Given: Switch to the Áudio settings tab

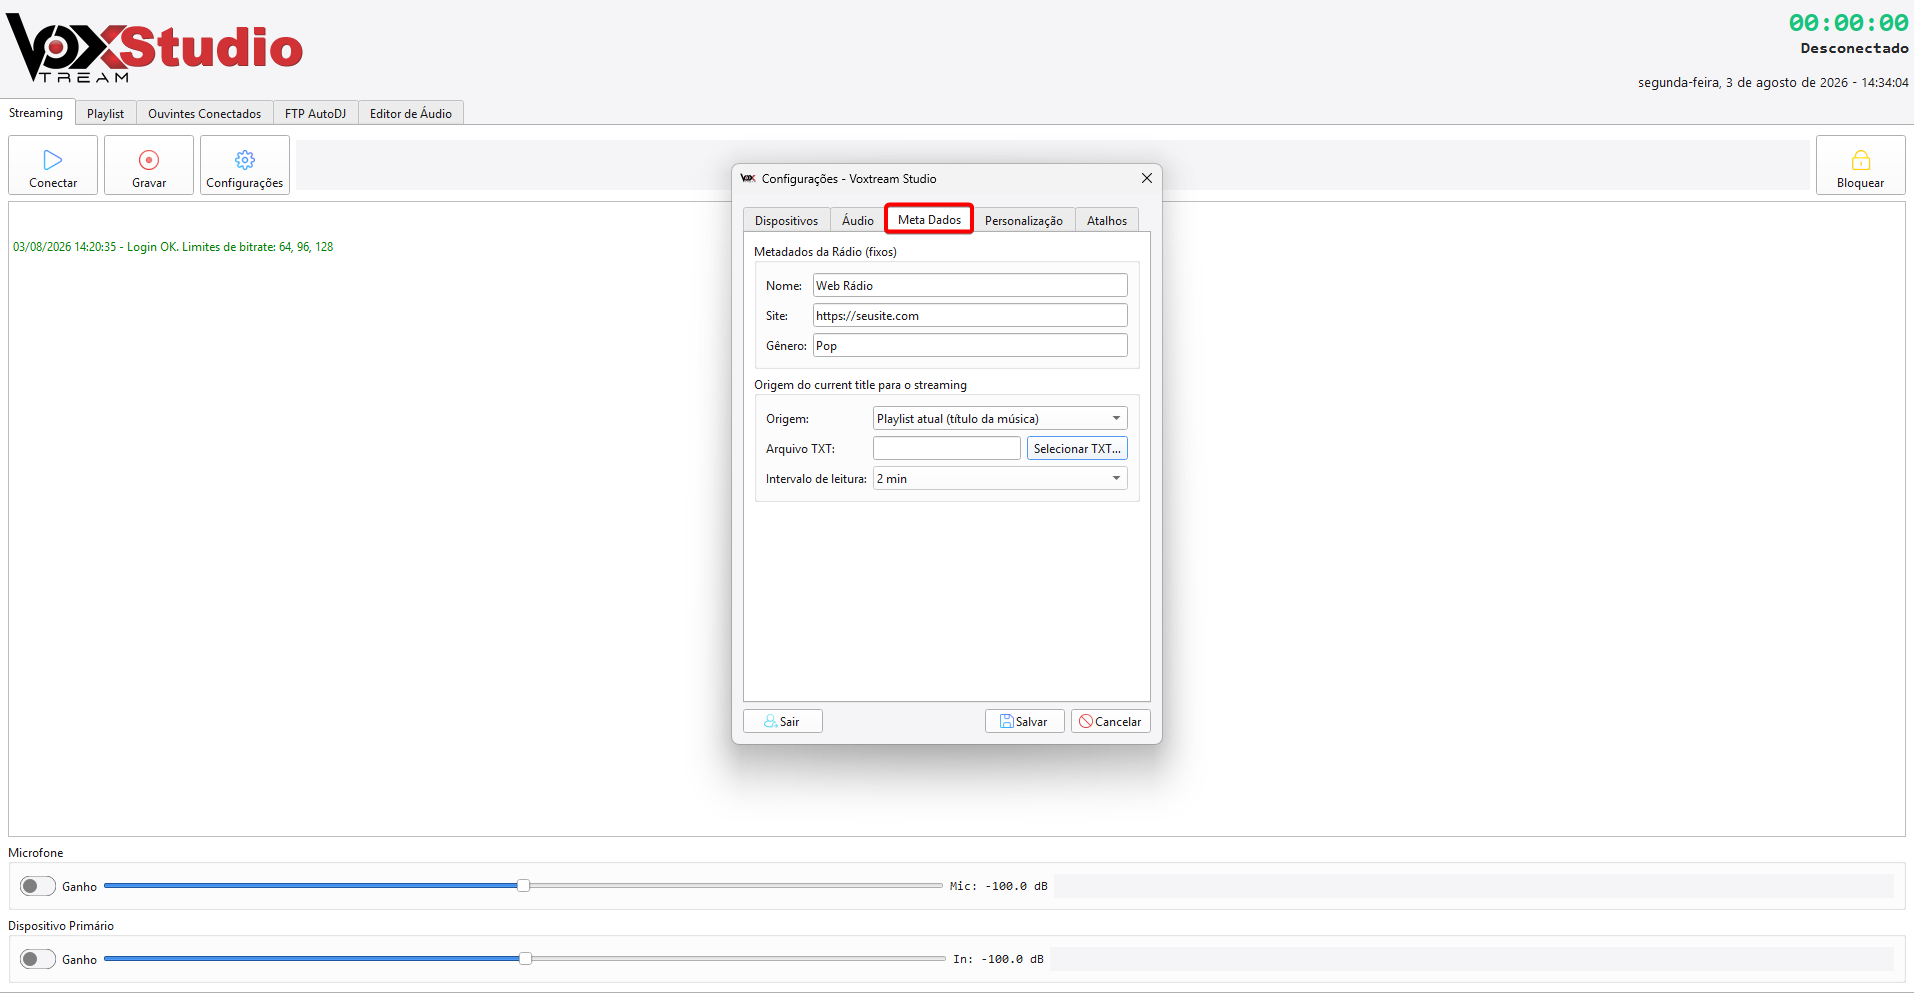Looking at the screenshot, I should click(x=858, y=220).
